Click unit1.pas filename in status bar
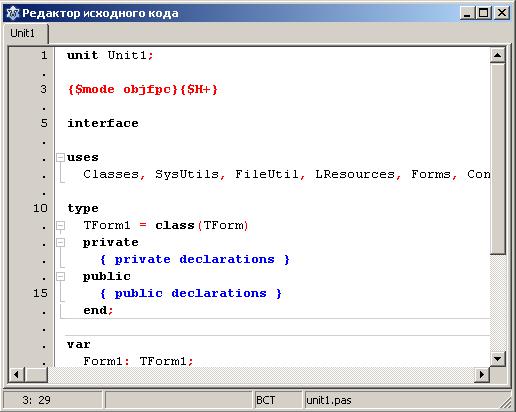The height and width of the screenshot is (412, 516). pos(329,400)
